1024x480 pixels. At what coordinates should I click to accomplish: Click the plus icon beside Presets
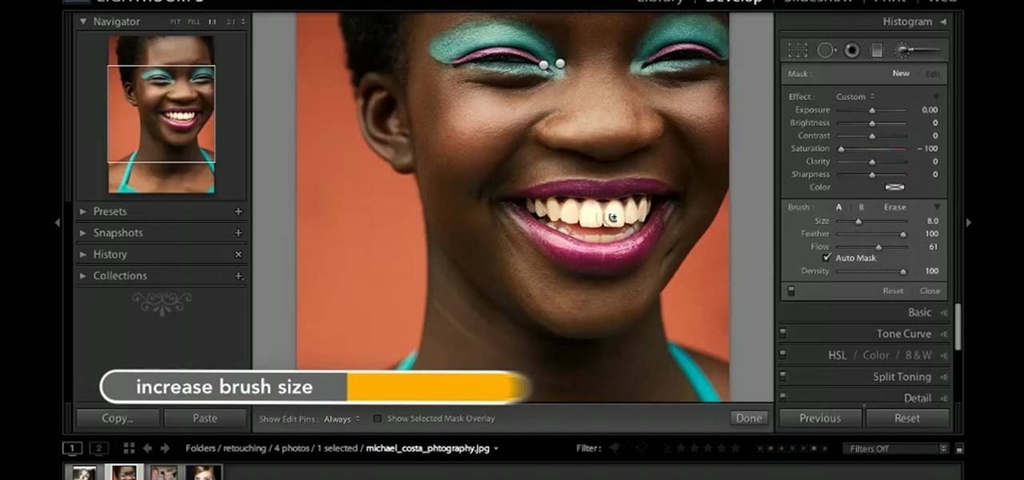point(238,212)
